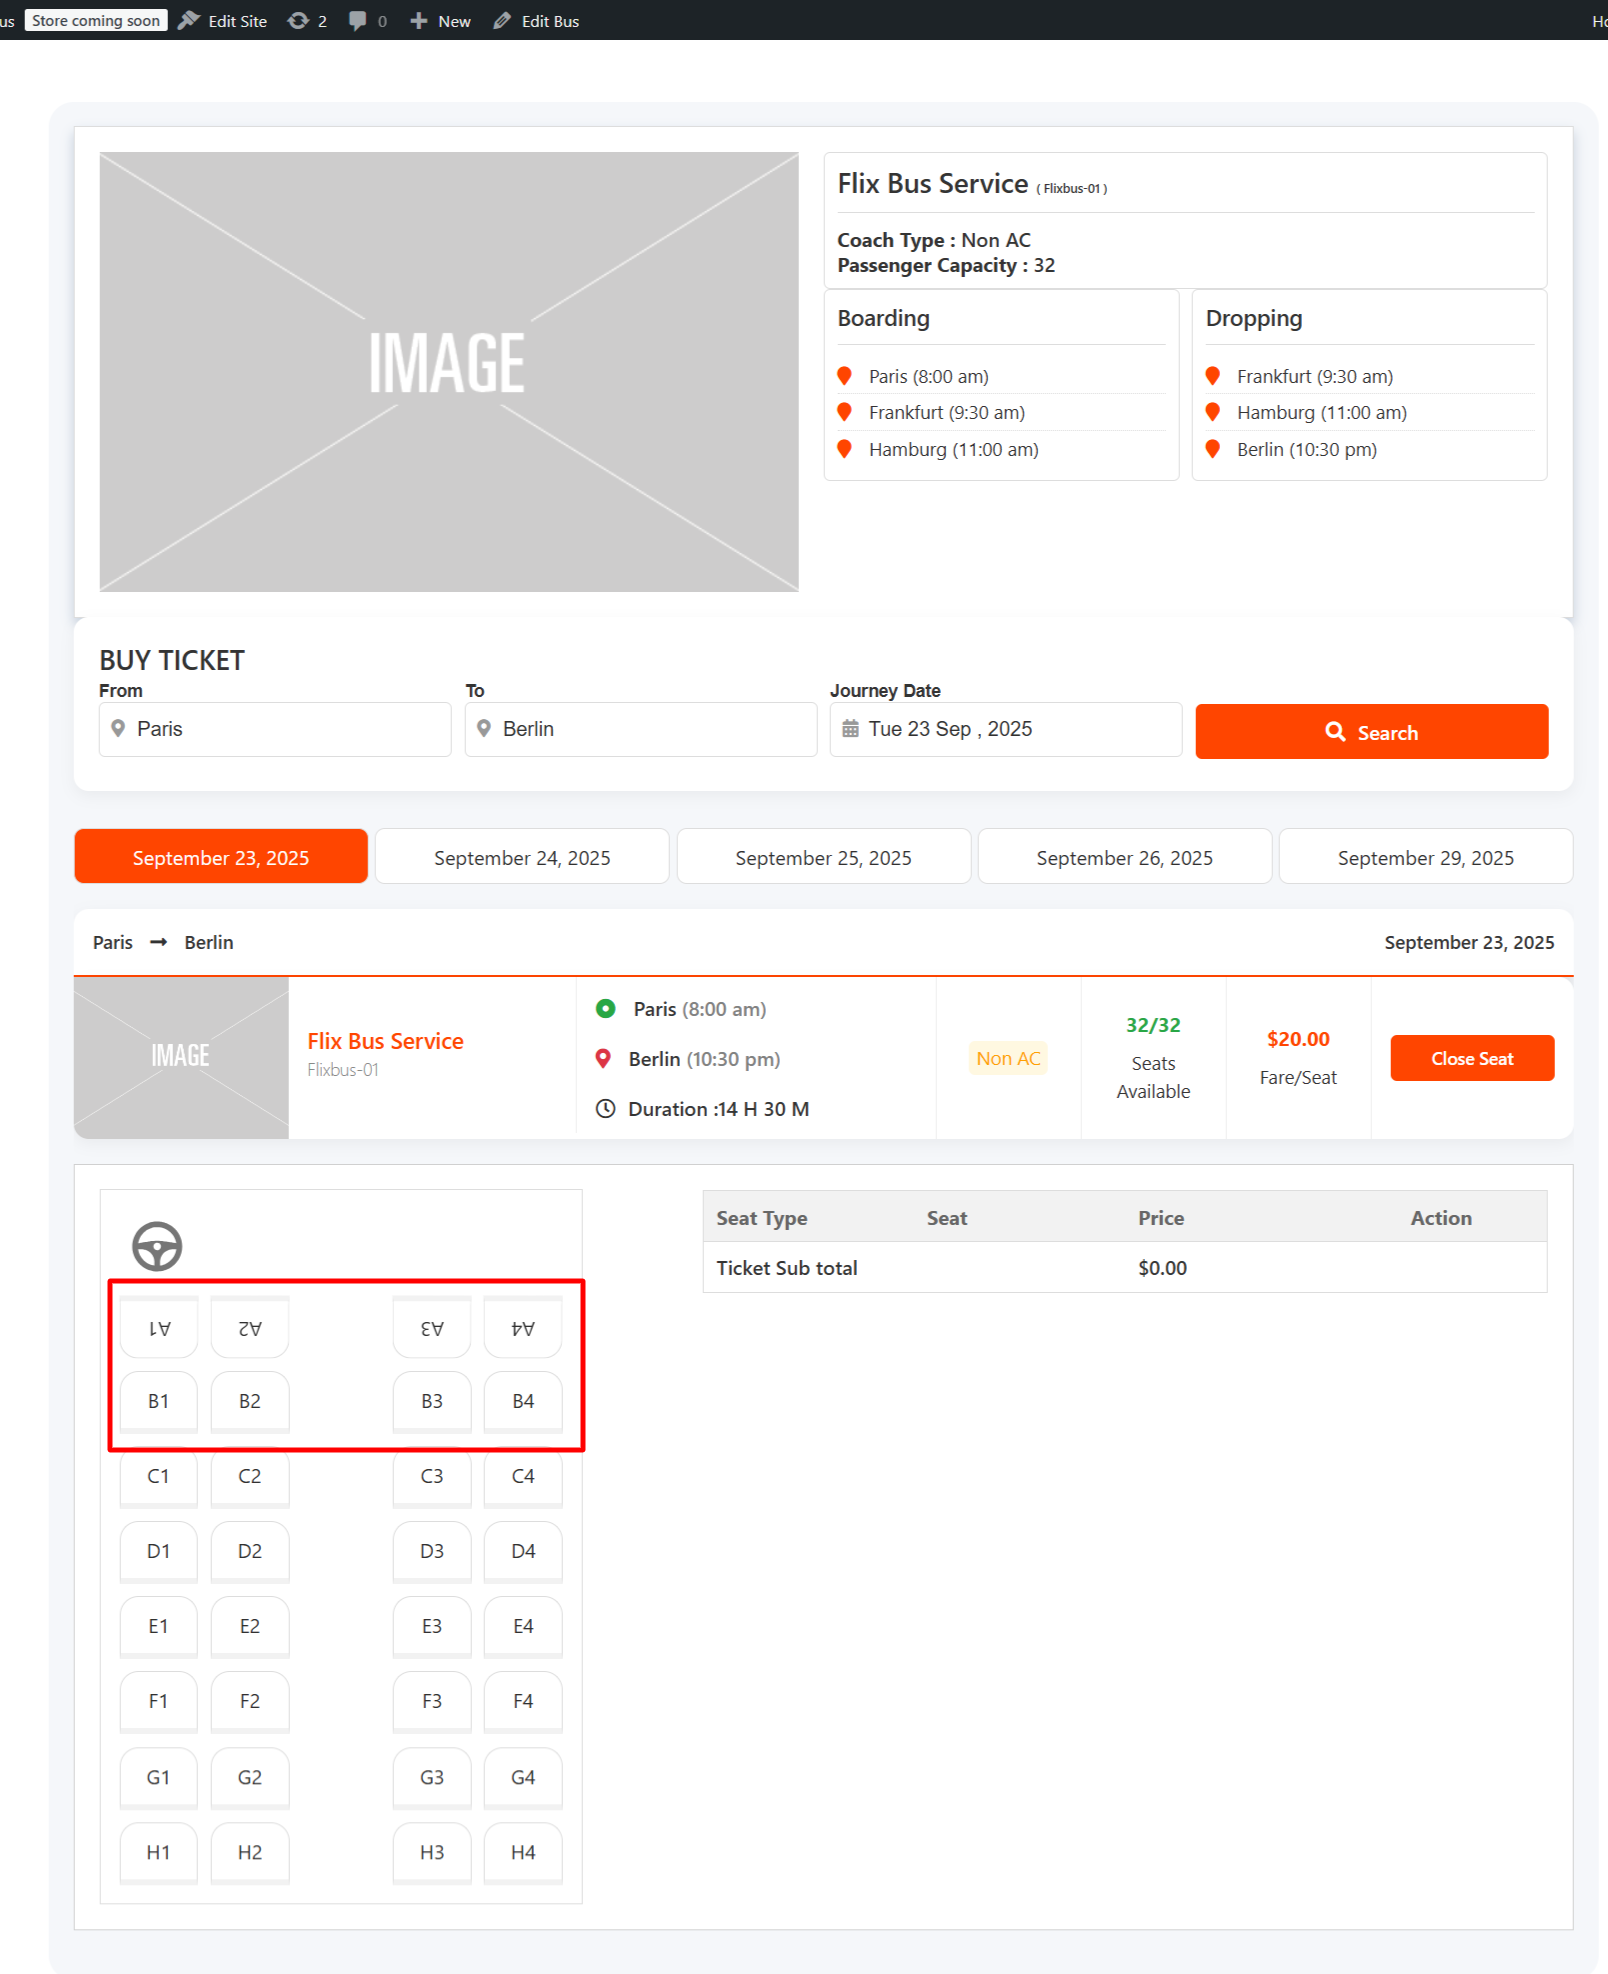Open the From location field showing Paris
Viewport: 1608px width, 1974px height.
275,729
